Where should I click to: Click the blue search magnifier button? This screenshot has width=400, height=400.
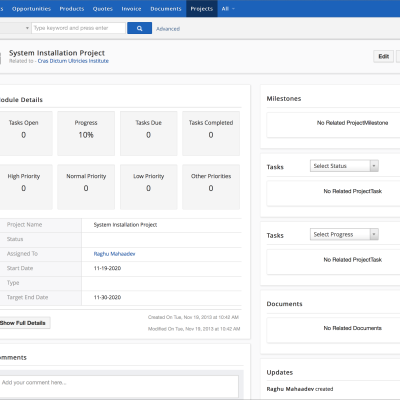pyautogui.click(x=139, y=28)
